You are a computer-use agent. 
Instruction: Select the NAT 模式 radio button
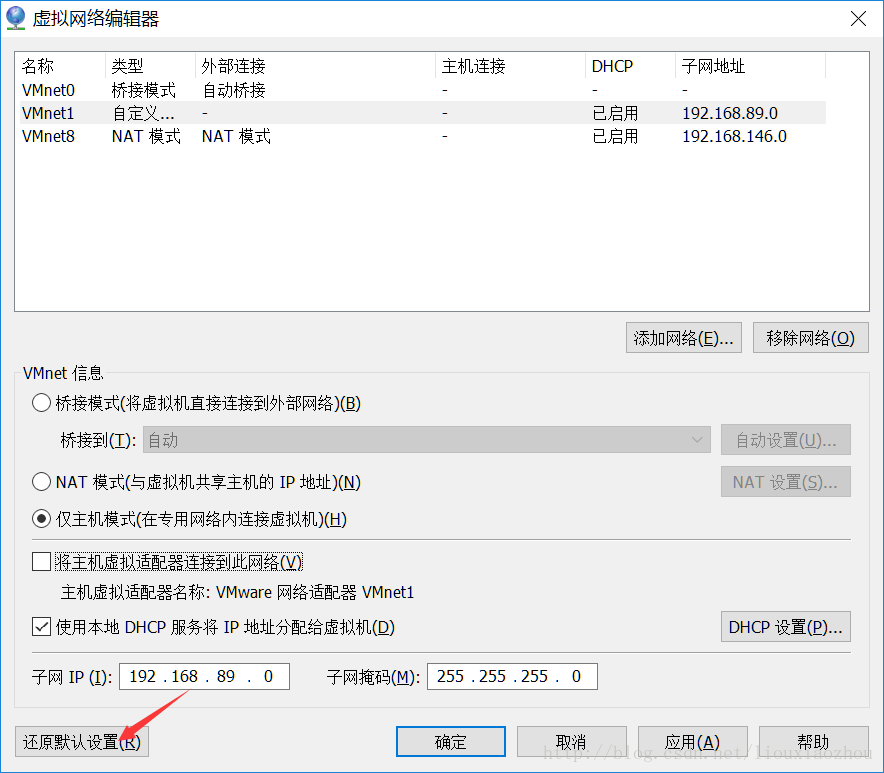(41, 482)
